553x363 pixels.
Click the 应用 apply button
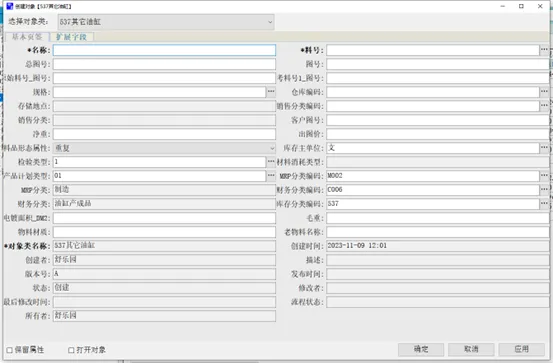coord(521,349)
